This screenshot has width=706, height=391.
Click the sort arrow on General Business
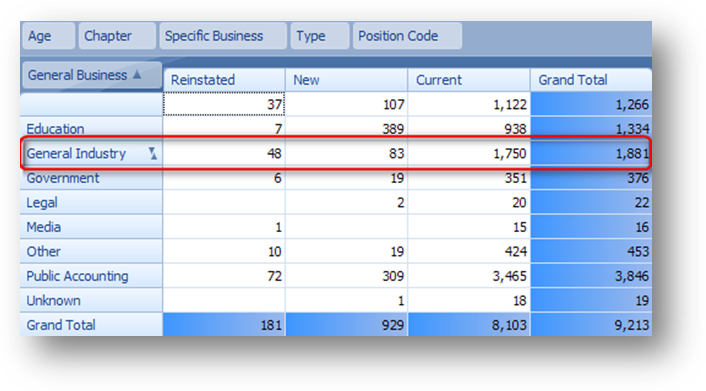pyautogui.click(x=137, y=75)
